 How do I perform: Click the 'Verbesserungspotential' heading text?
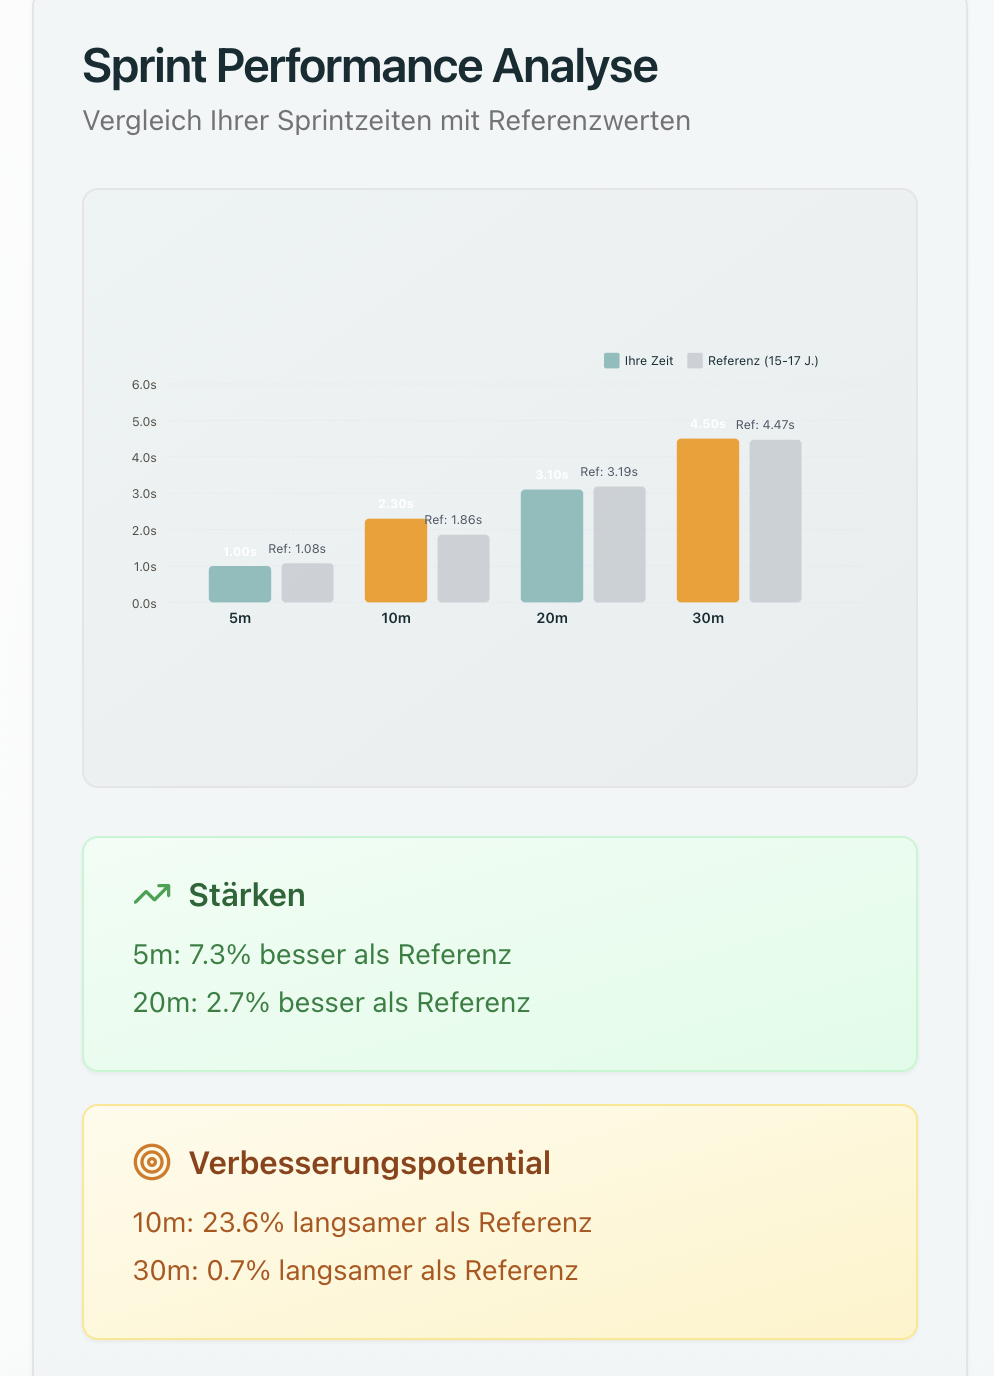pos(370,1163)
